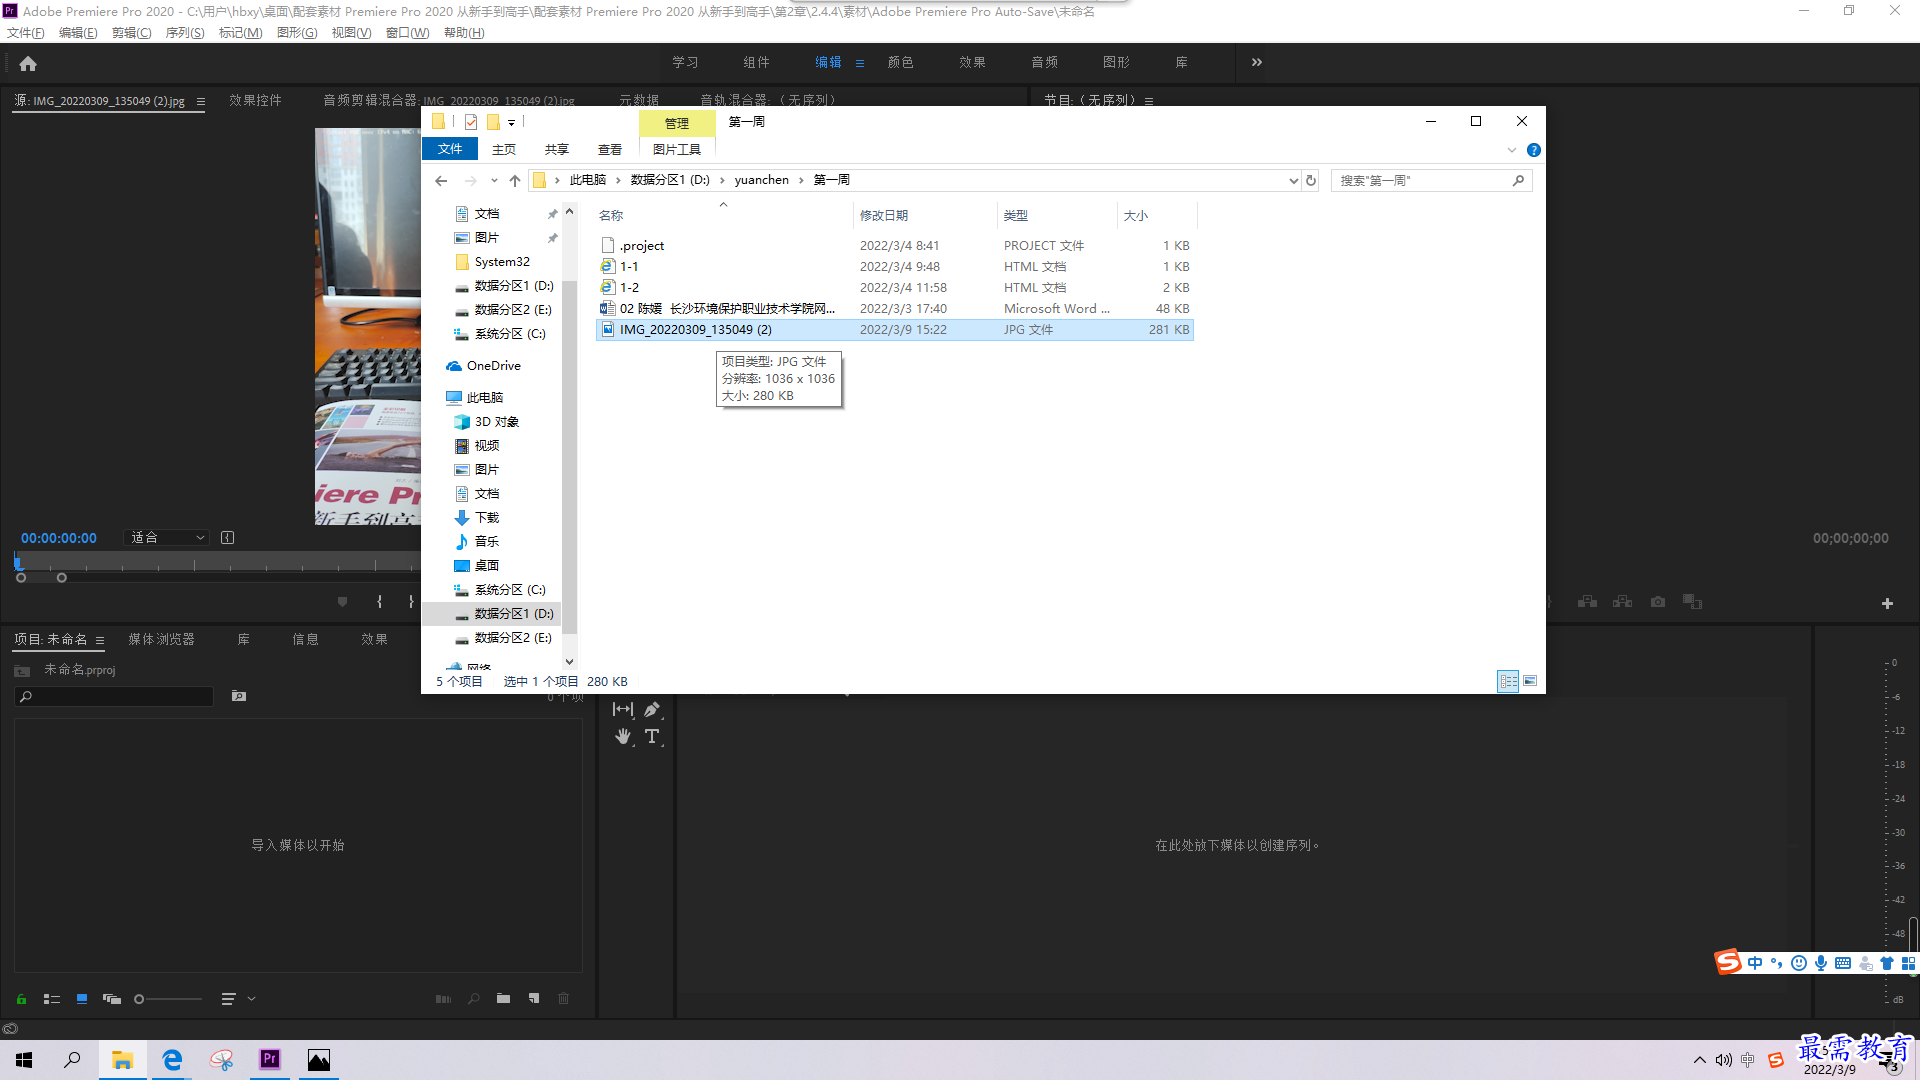Image resolution: width=1920 pixels, height=1080 pixels.
Task: Expand Explorer ribbon chevron
Action: pyautogui.click(x=1512, y=150)
